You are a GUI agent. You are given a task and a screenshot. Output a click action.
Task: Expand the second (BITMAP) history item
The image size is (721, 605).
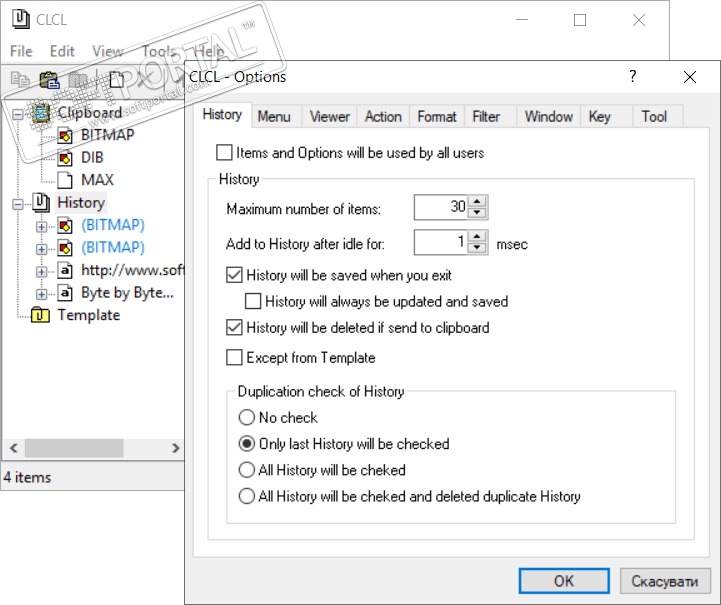click(41, 249)
